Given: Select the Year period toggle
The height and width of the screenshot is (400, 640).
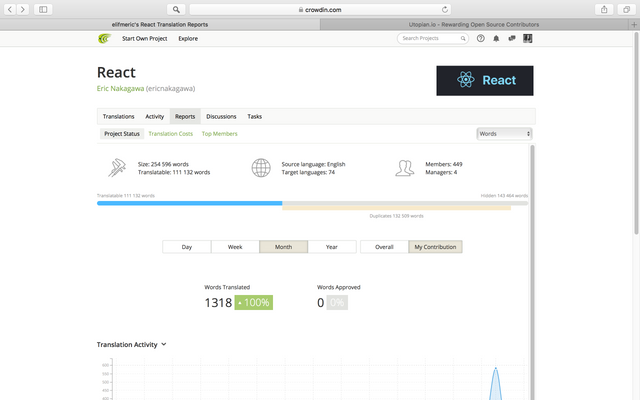Looking at the screenshot, I should (331, 247).
